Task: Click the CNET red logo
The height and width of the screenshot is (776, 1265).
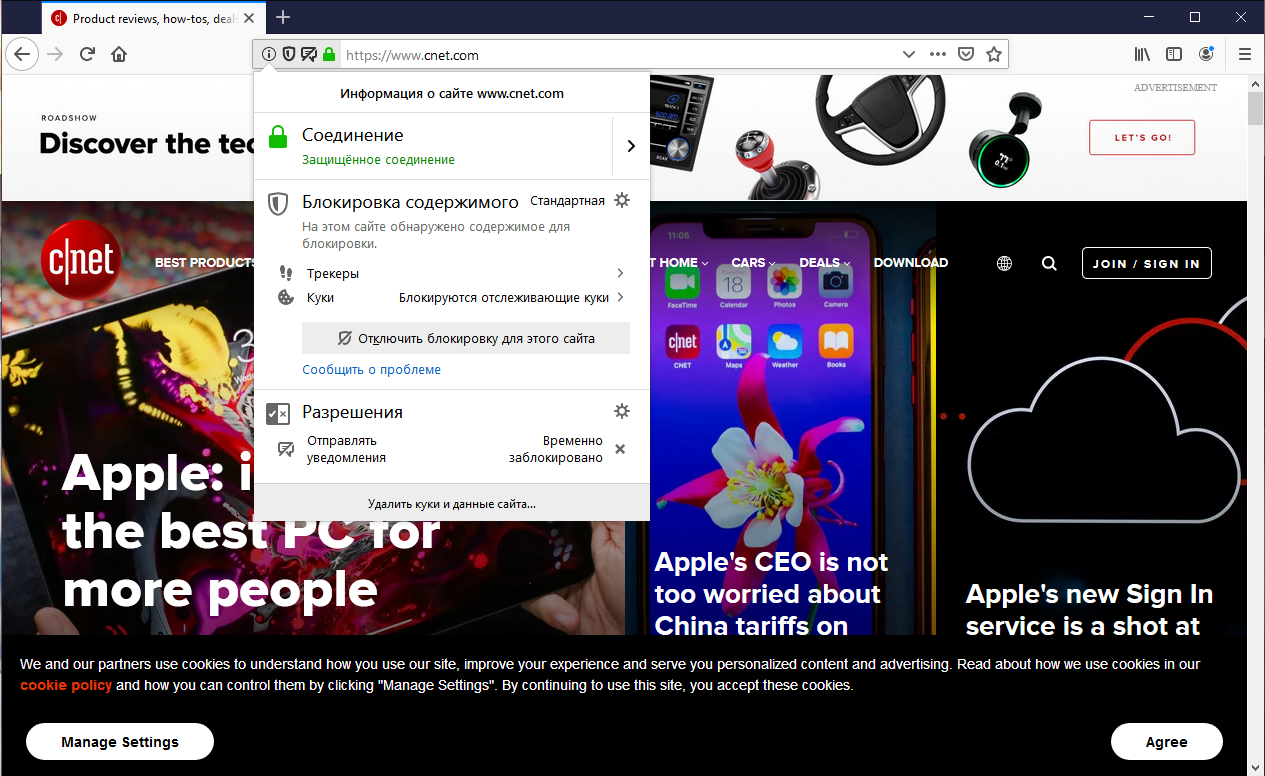Action: tap(81, 261)
